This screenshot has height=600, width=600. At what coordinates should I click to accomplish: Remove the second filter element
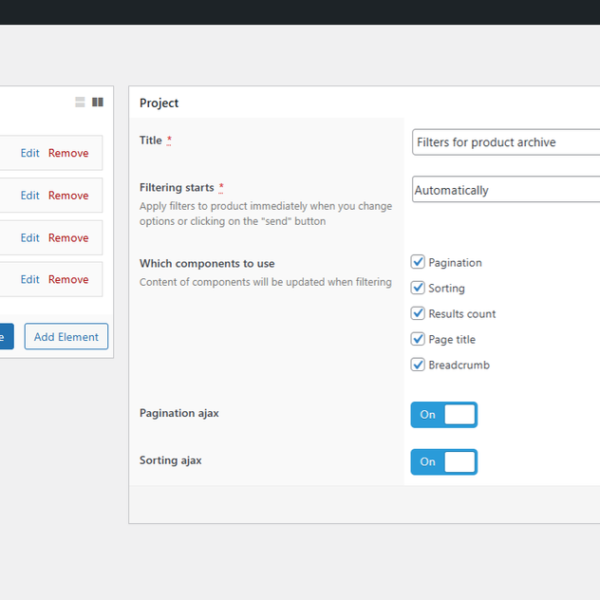68,196
